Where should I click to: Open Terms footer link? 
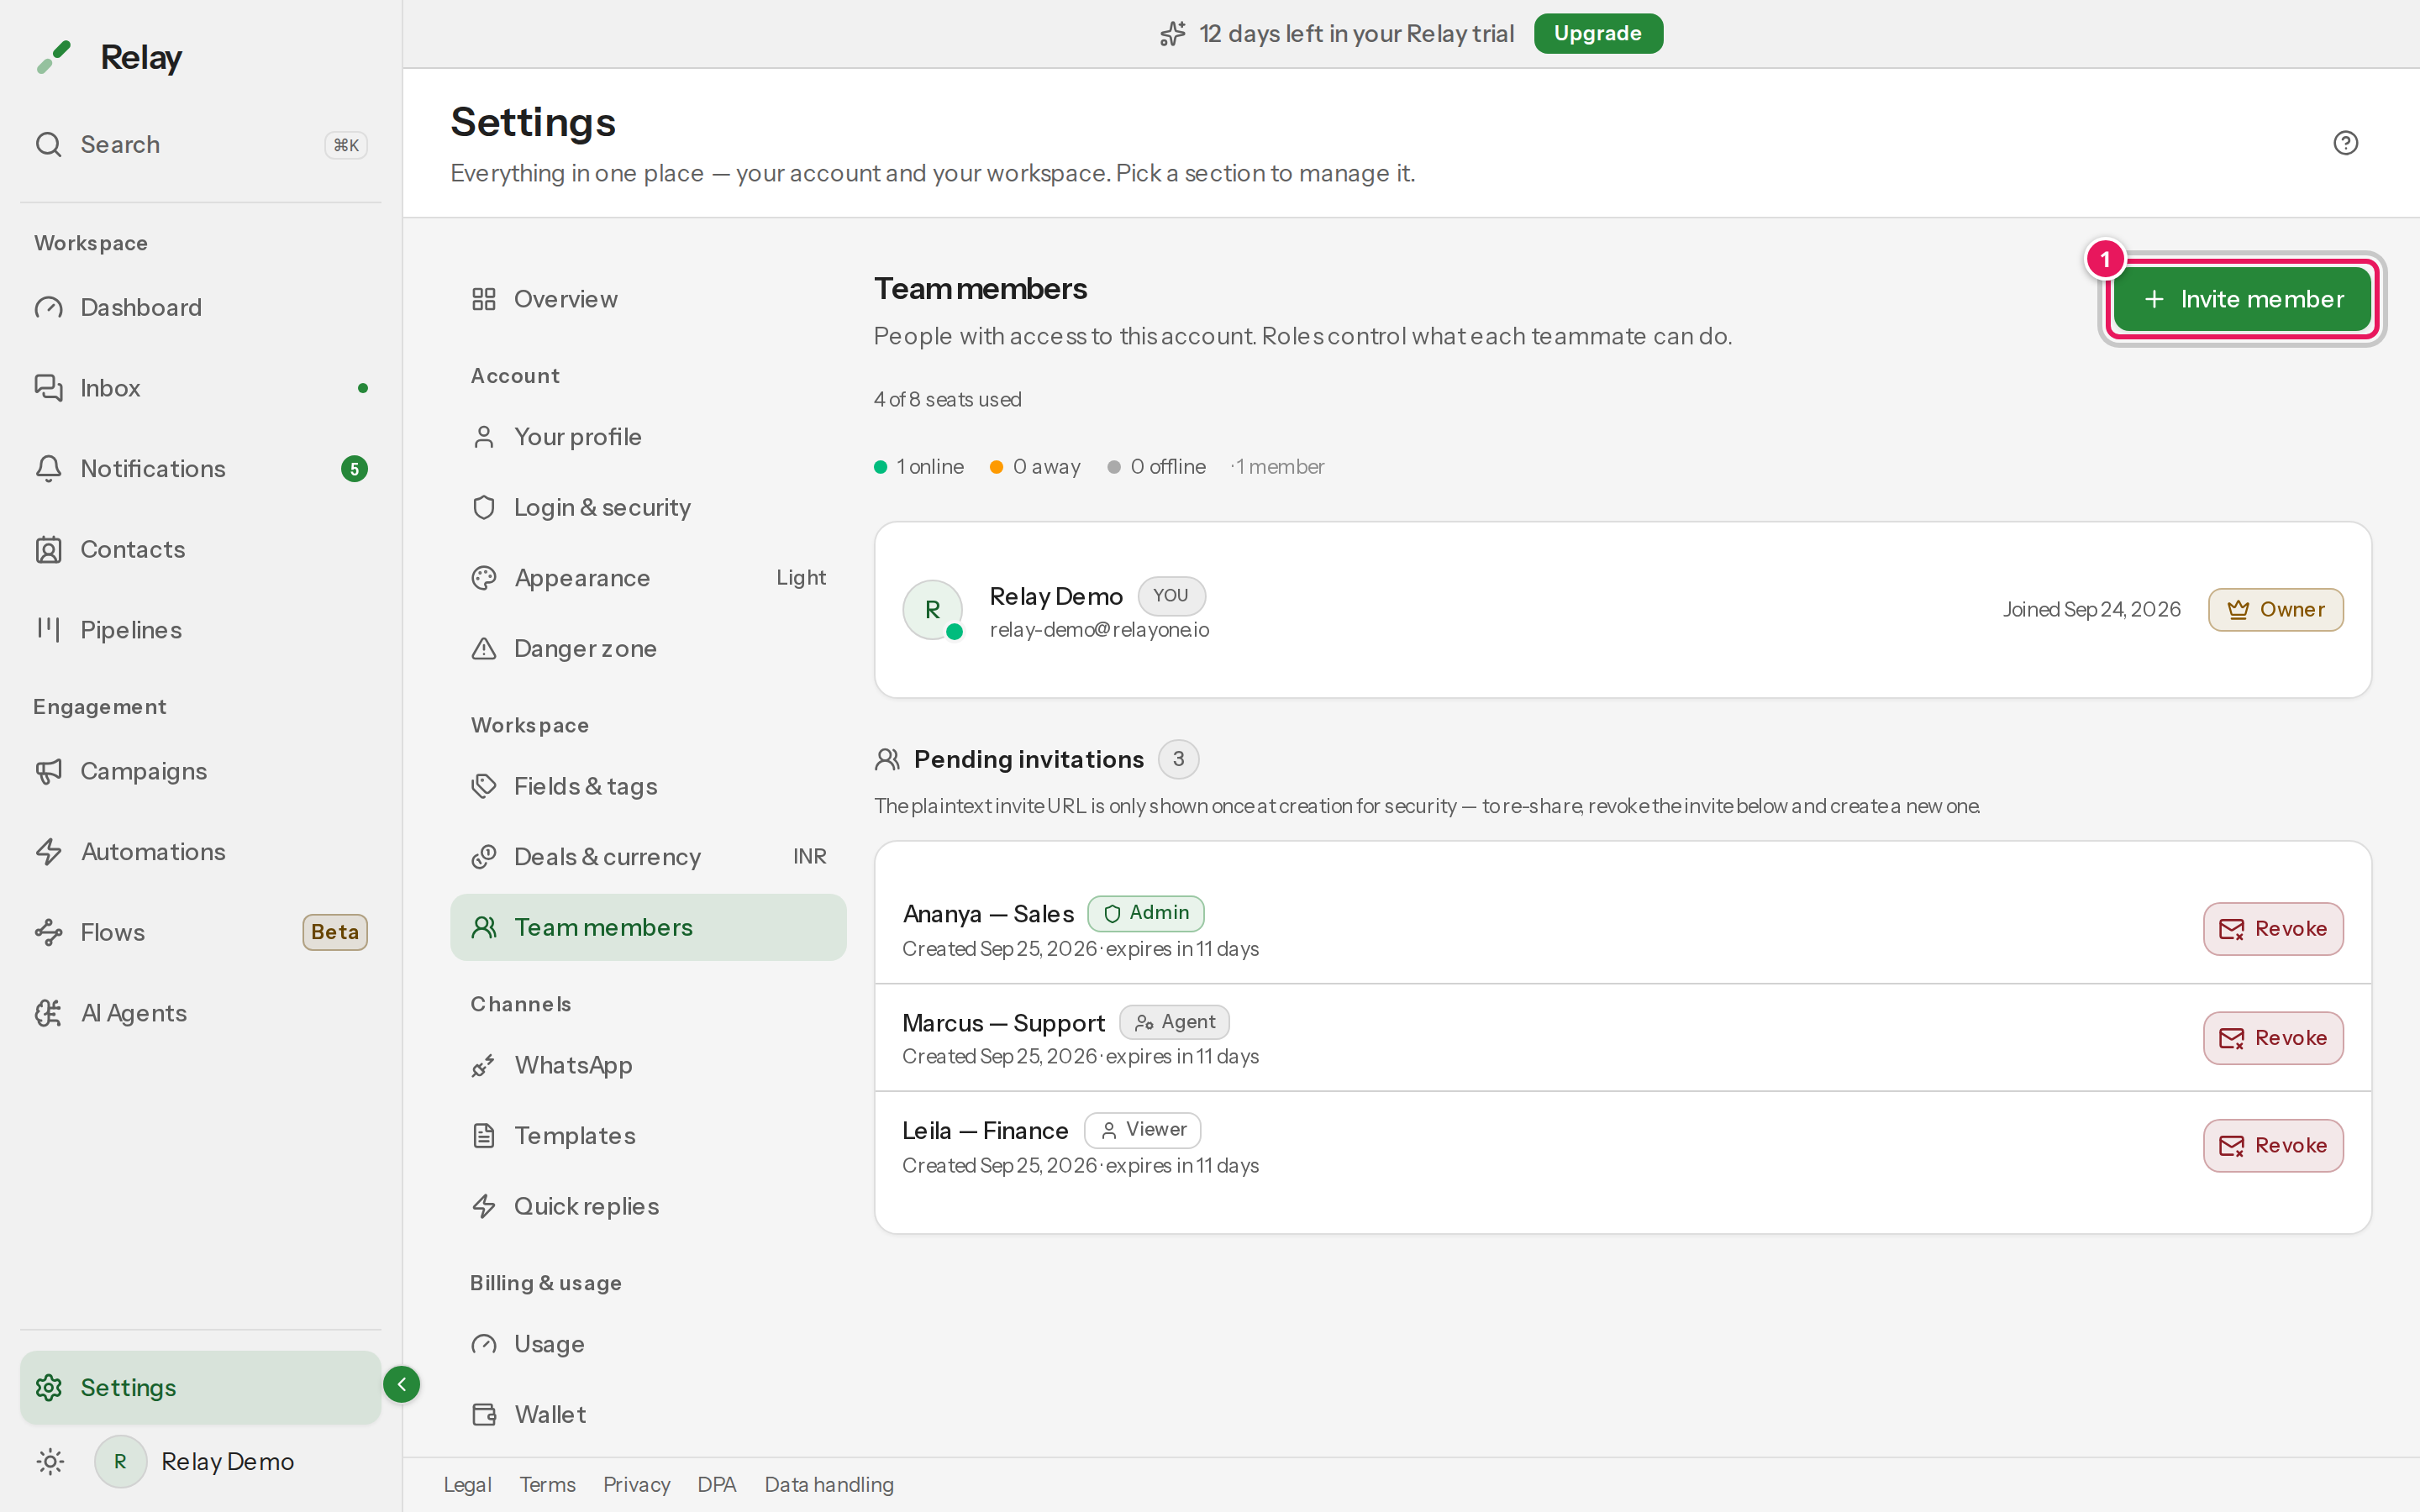click(547, 1485)
